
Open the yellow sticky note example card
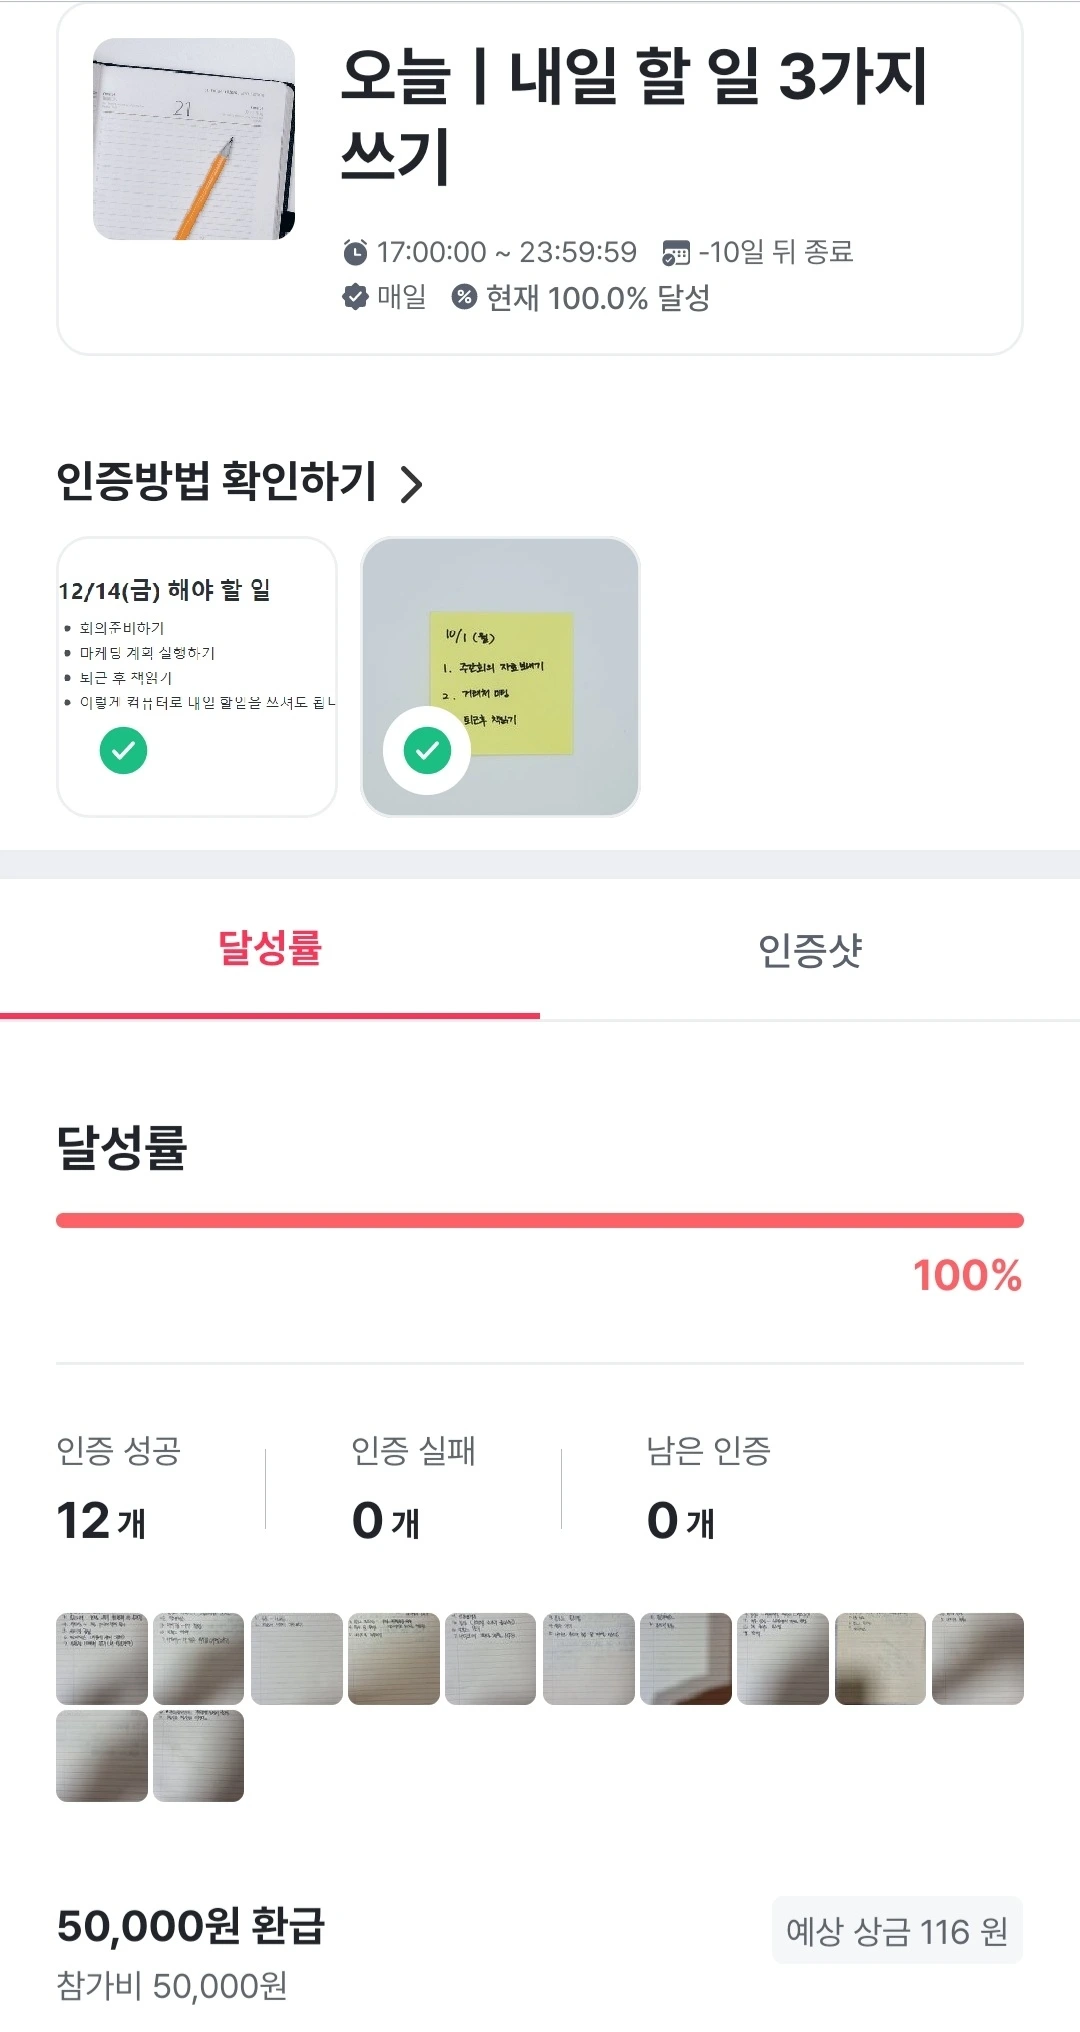500,677
